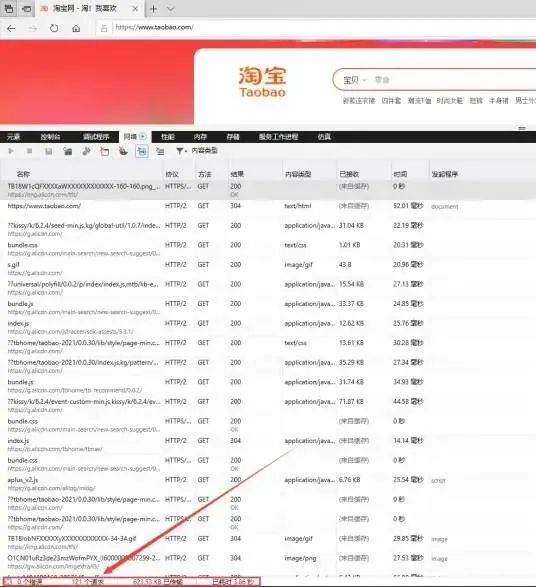Screen dimensions: 536x587
Task: Expand the browser tab list chevron
Action: click(x=170, y=9)
